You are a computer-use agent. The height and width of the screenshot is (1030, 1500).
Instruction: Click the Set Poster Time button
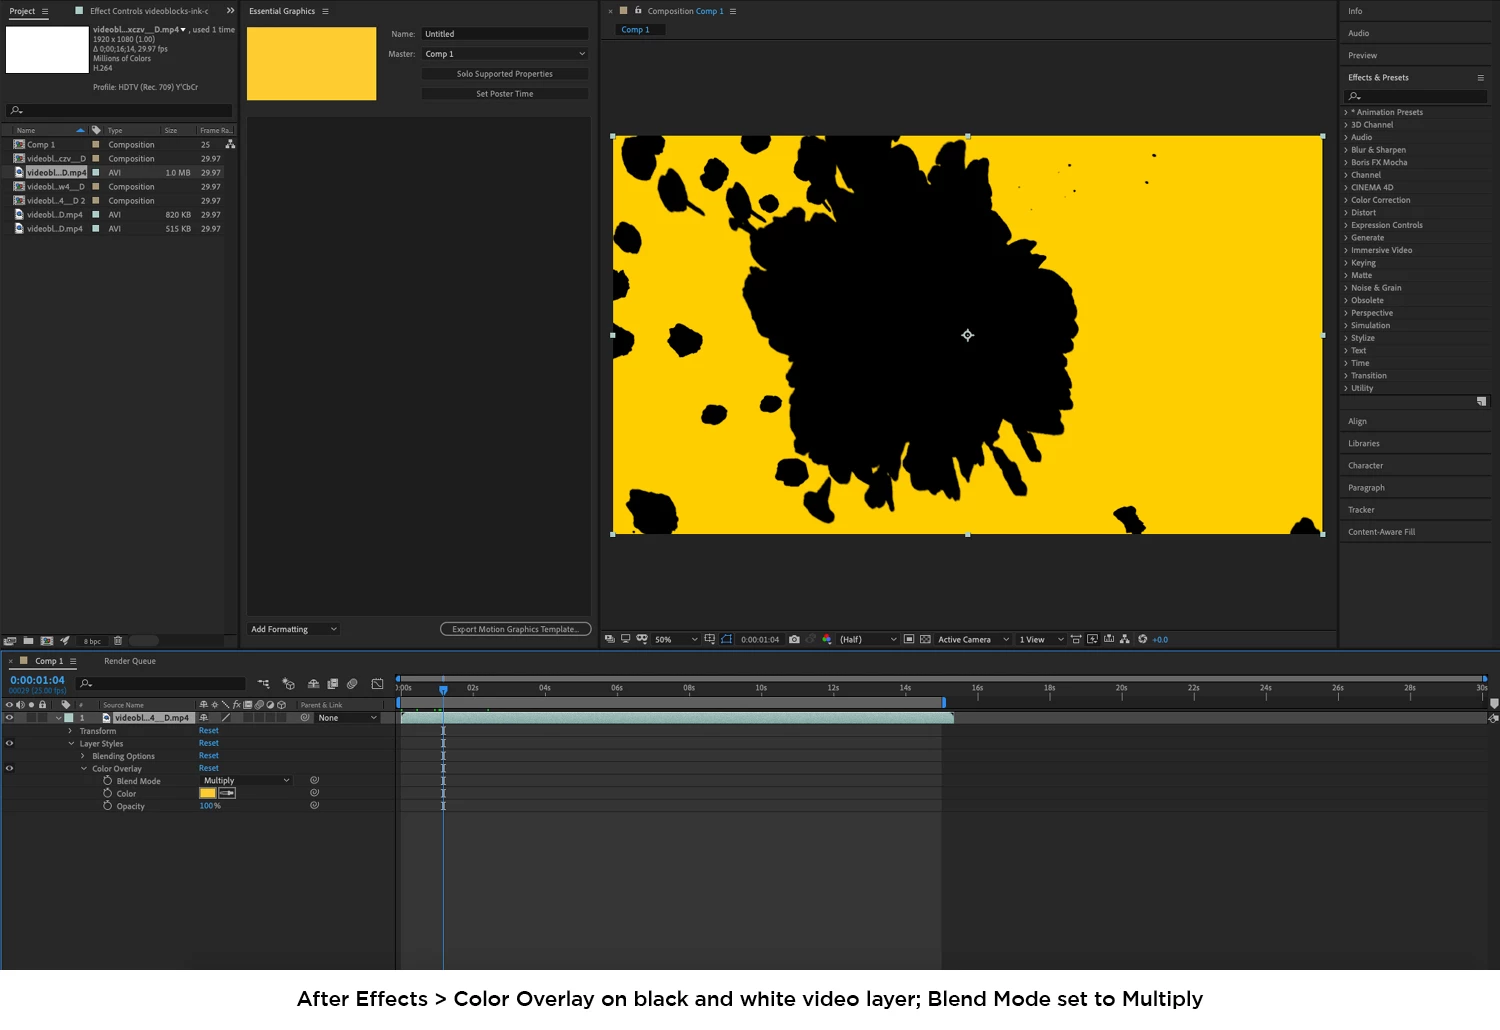tap(505, 94)
